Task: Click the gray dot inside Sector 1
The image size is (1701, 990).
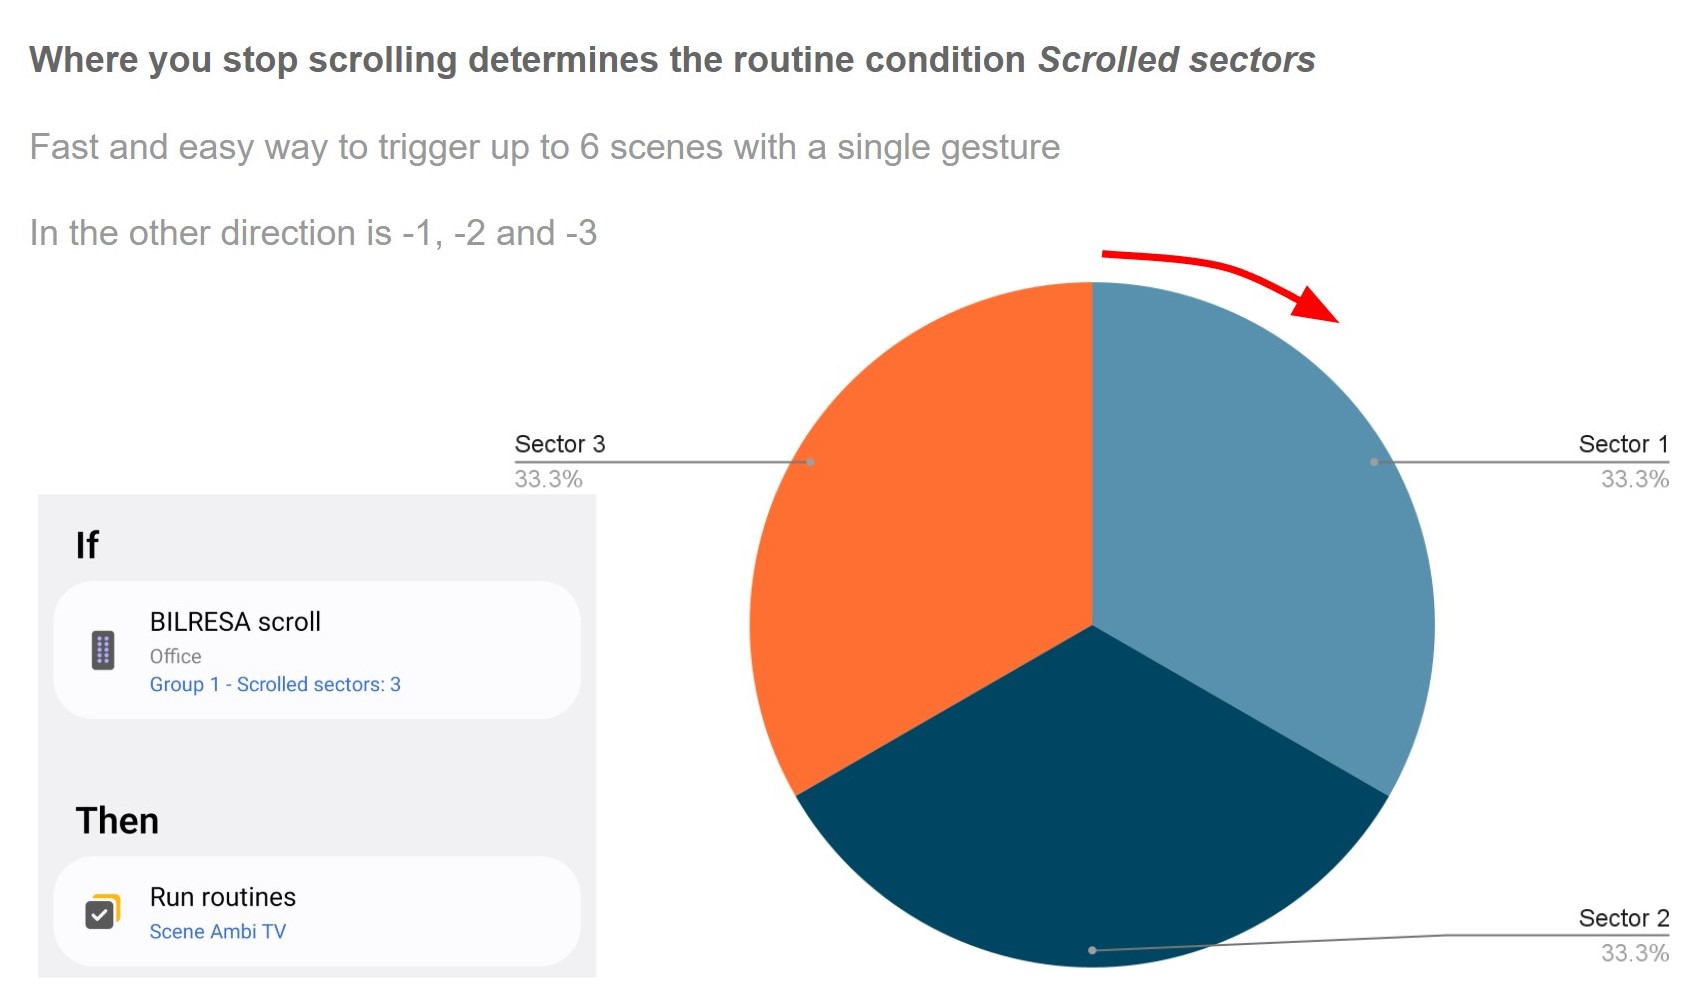Action: pos(1374,462)
